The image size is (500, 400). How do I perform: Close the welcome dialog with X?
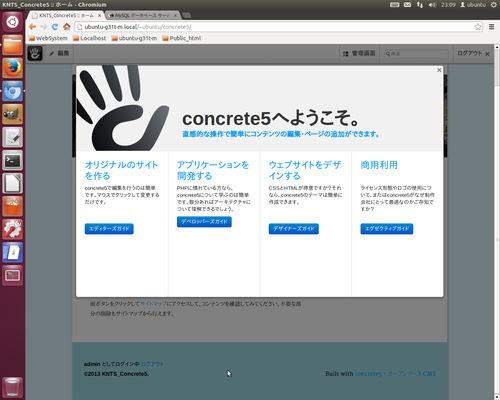click(439, 70)
